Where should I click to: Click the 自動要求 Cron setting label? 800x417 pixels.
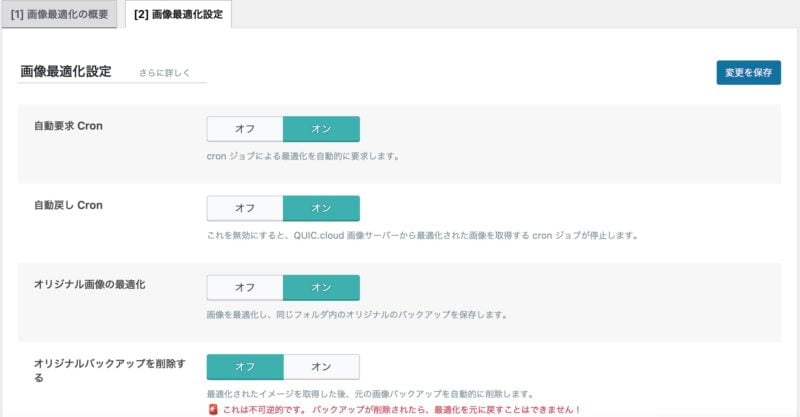tap(69, 126)
